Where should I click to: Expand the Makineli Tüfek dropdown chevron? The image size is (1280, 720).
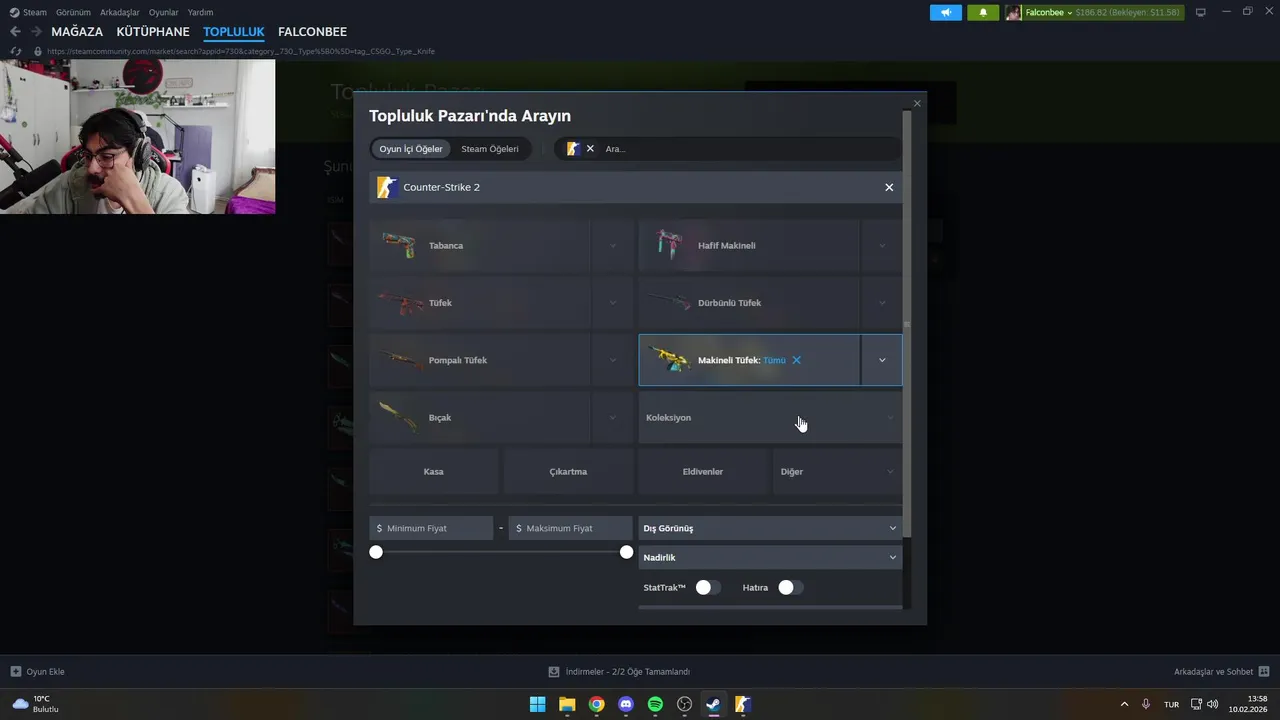tap(882, 360)
